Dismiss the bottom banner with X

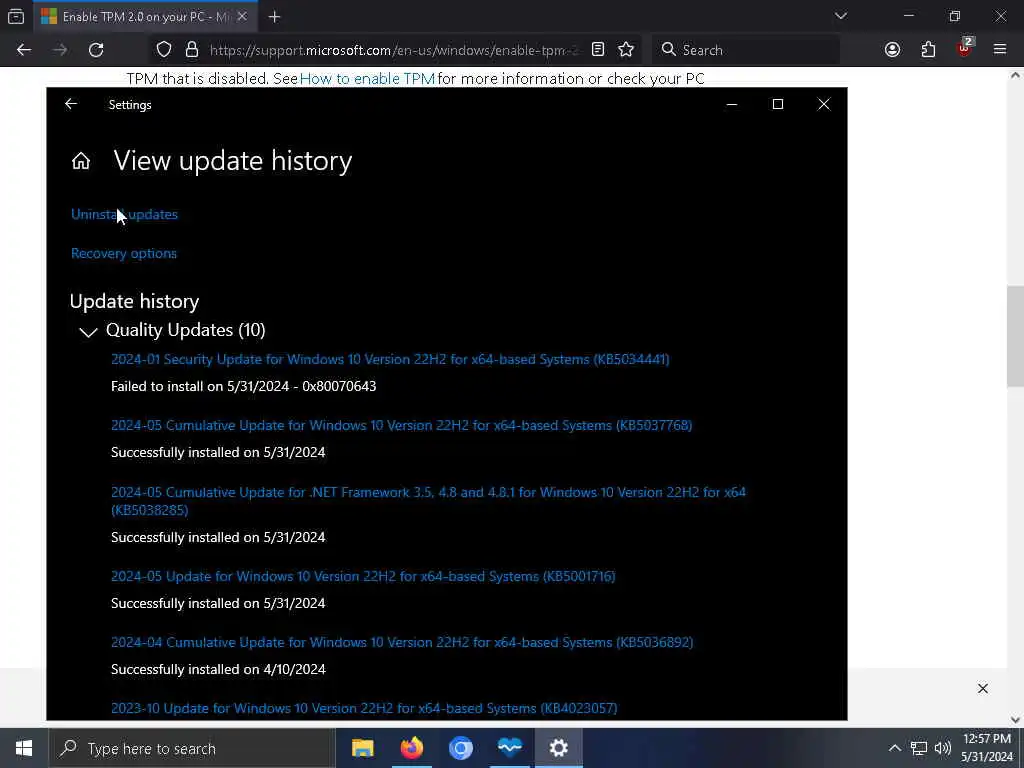[982, 688]
